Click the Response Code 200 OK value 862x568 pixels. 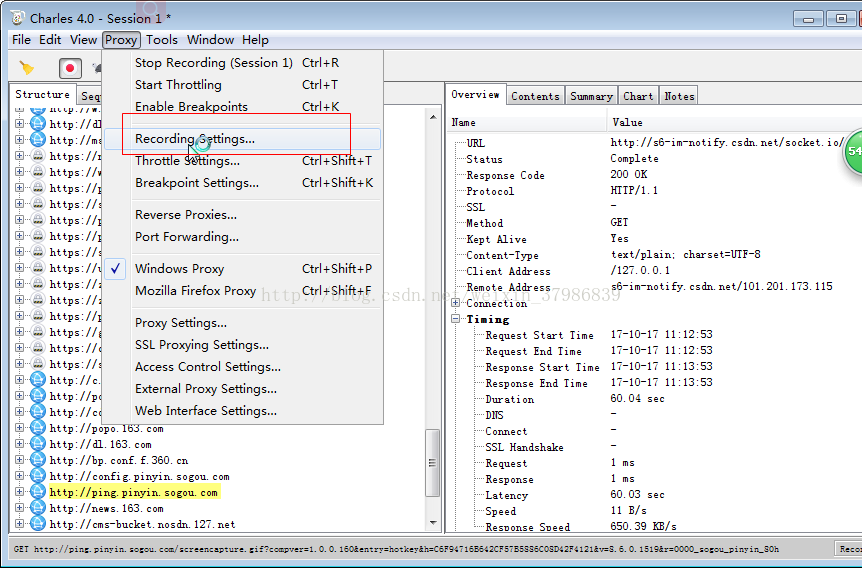coord(629,174)
